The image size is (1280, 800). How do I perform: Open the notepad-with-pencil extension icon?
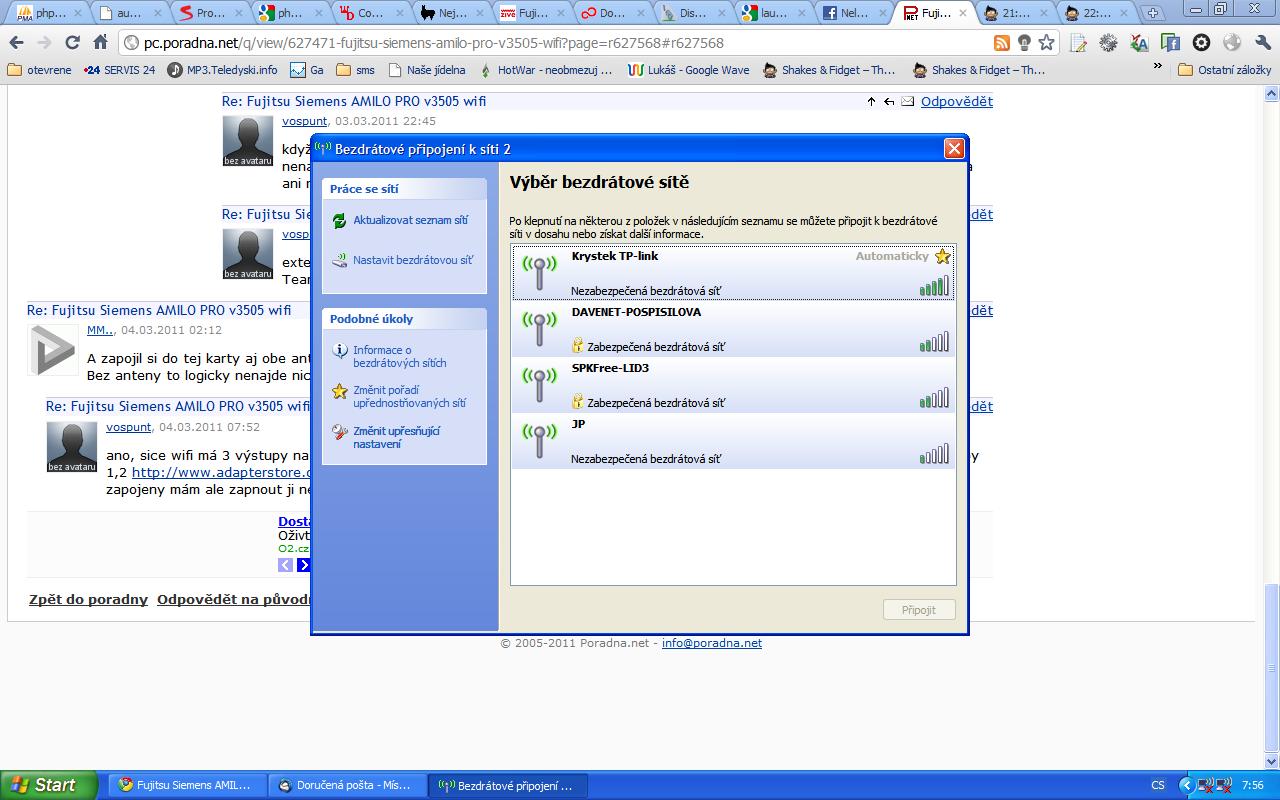[x=1078, y=43]
